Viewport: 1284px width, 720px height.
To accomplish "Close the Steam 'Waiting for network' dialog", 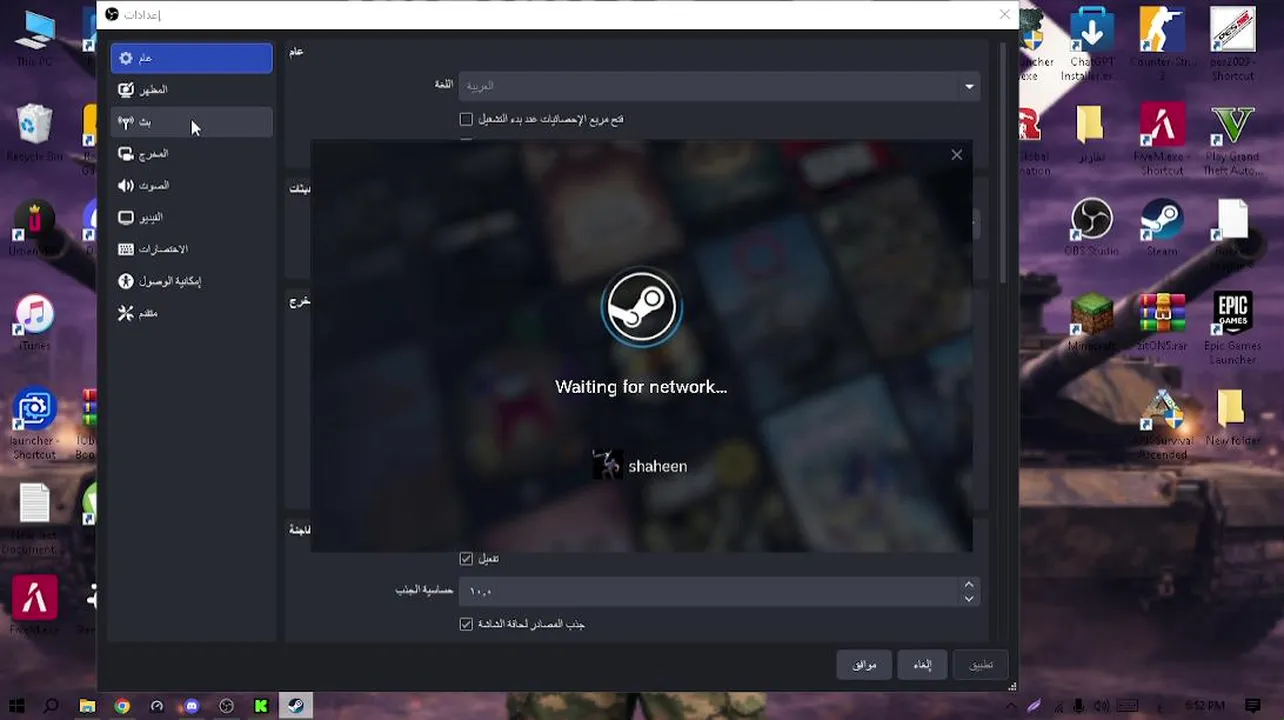I will pyautogui.click(x=957, y=155).
